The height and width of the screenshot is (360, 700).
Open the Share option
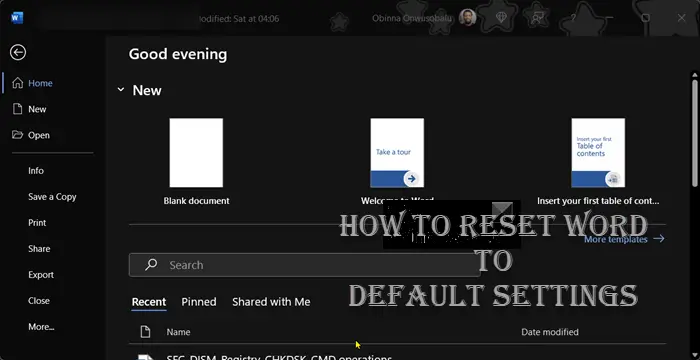(x=39, y=249)
